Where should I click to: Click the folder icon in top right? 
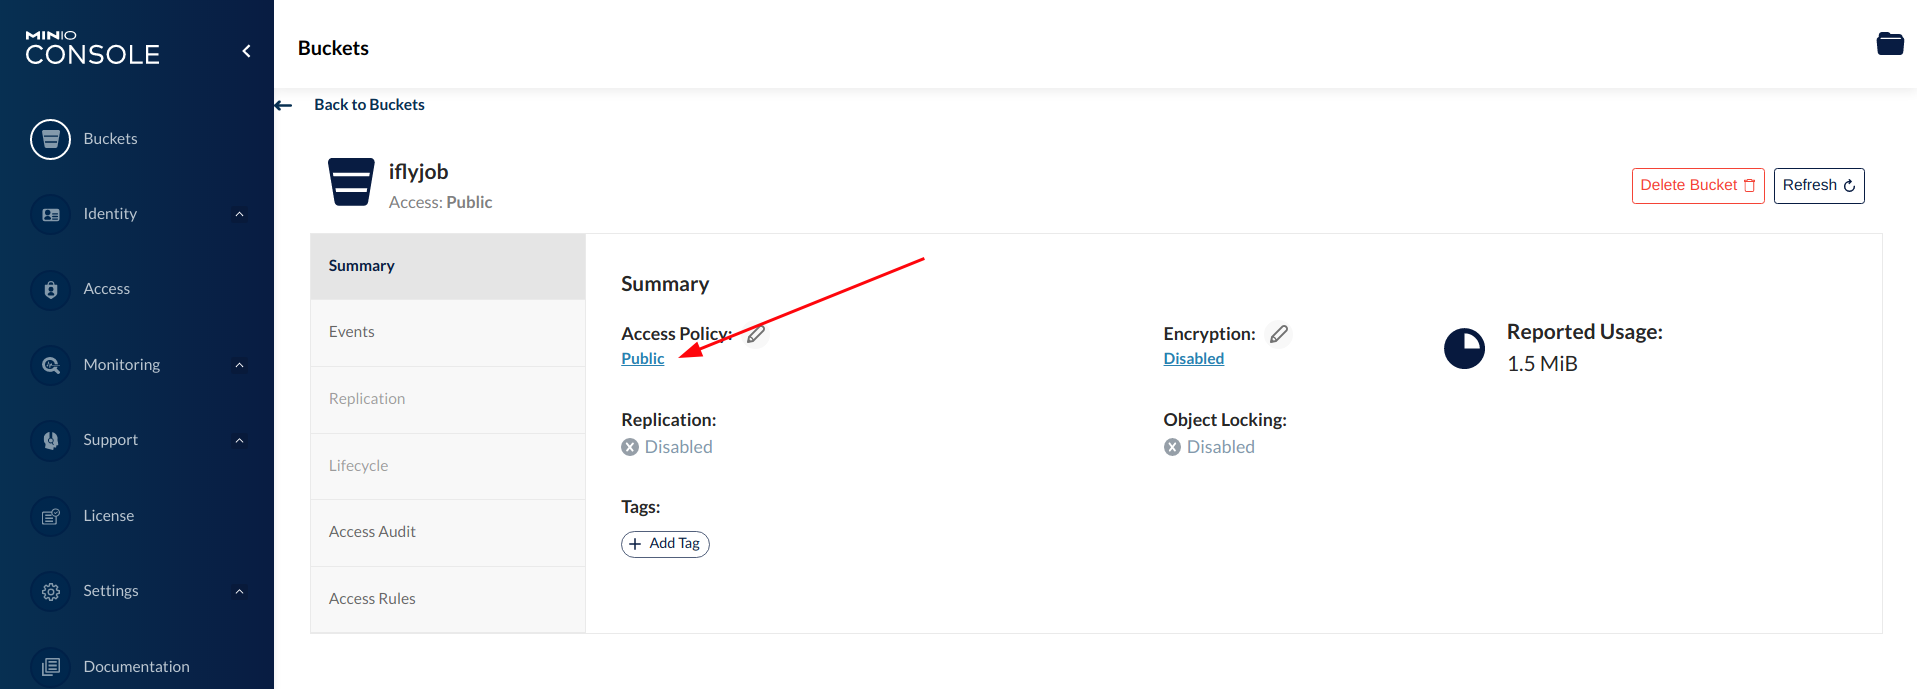pos(1889,44)
